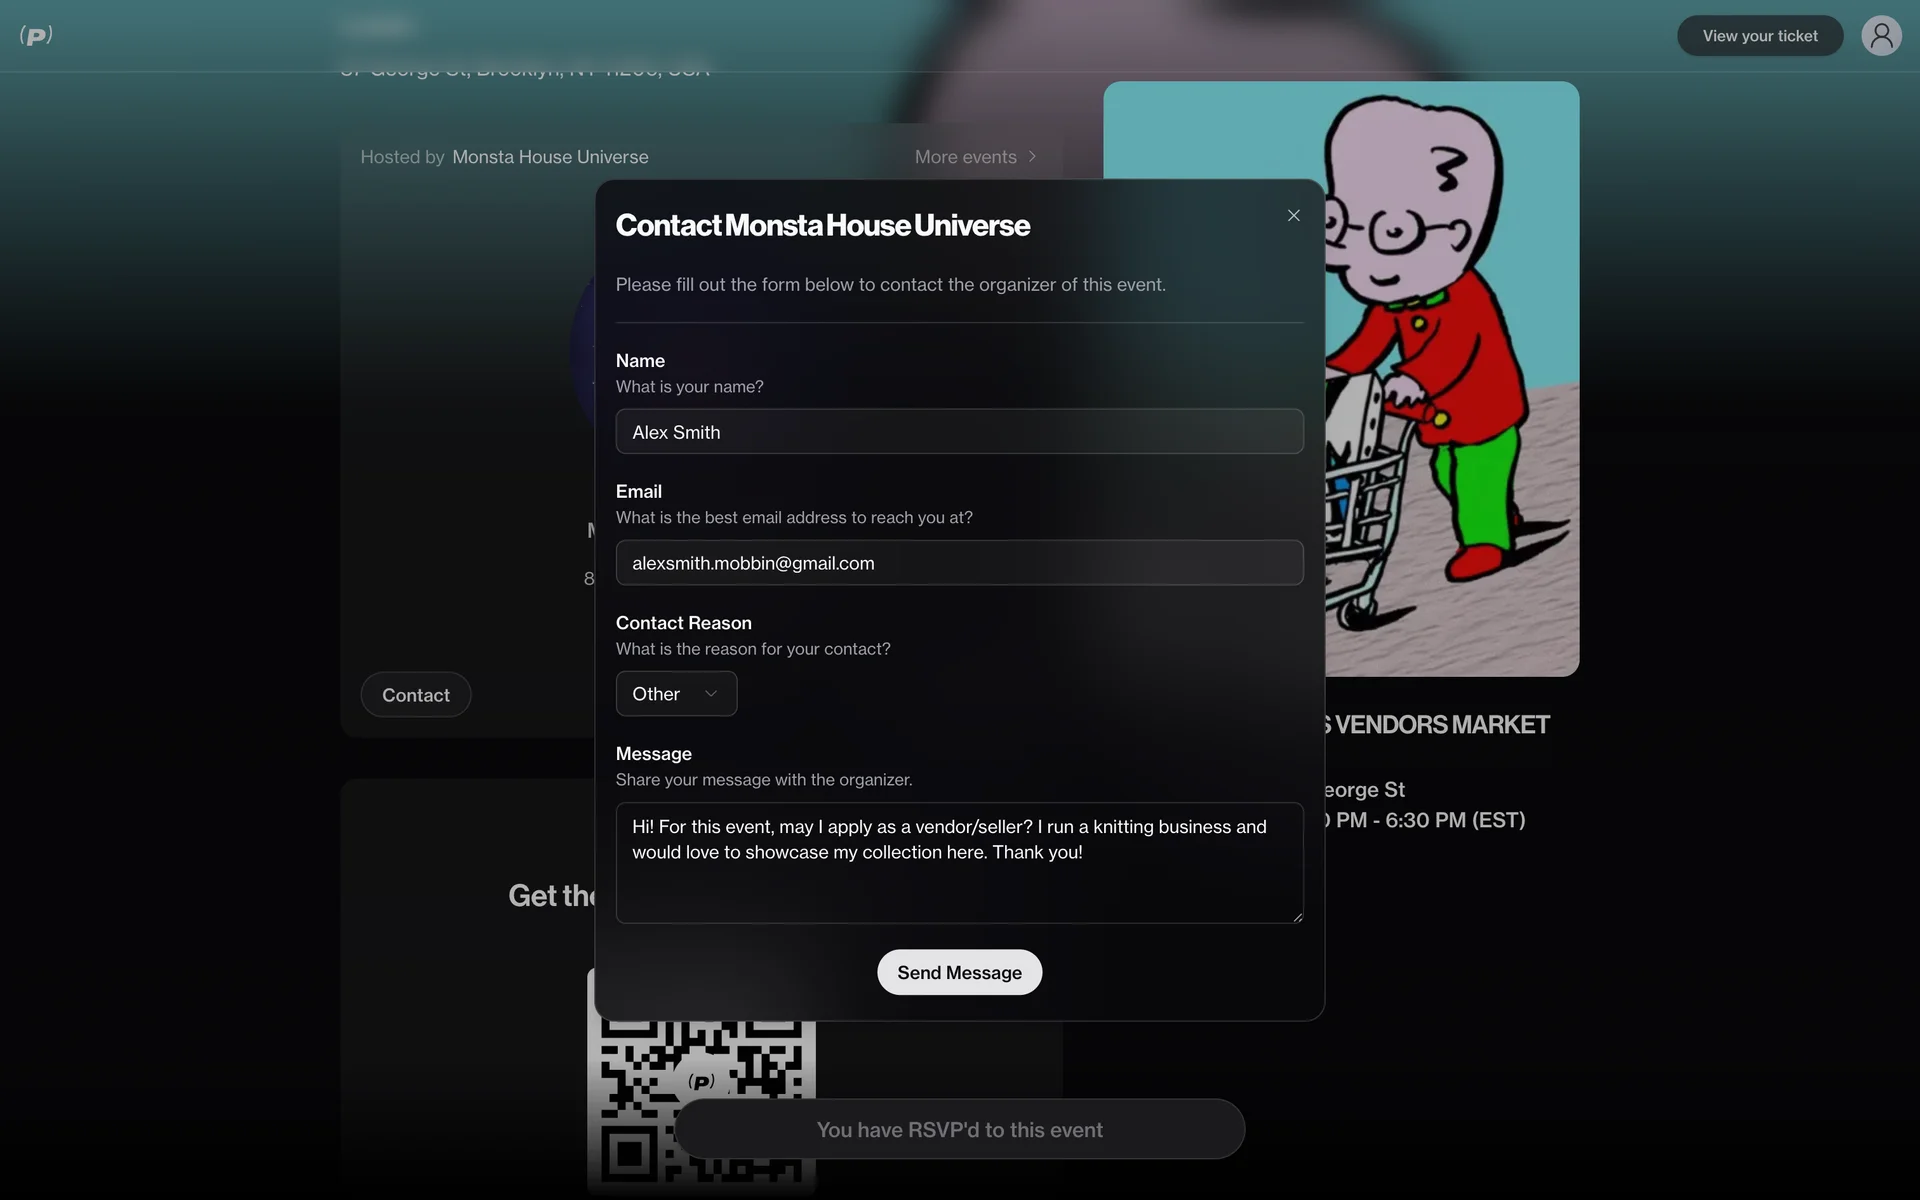Click the chevron arrow beside More events
This screenshot has height=1200, width=1920.
tap(1033, 157)
